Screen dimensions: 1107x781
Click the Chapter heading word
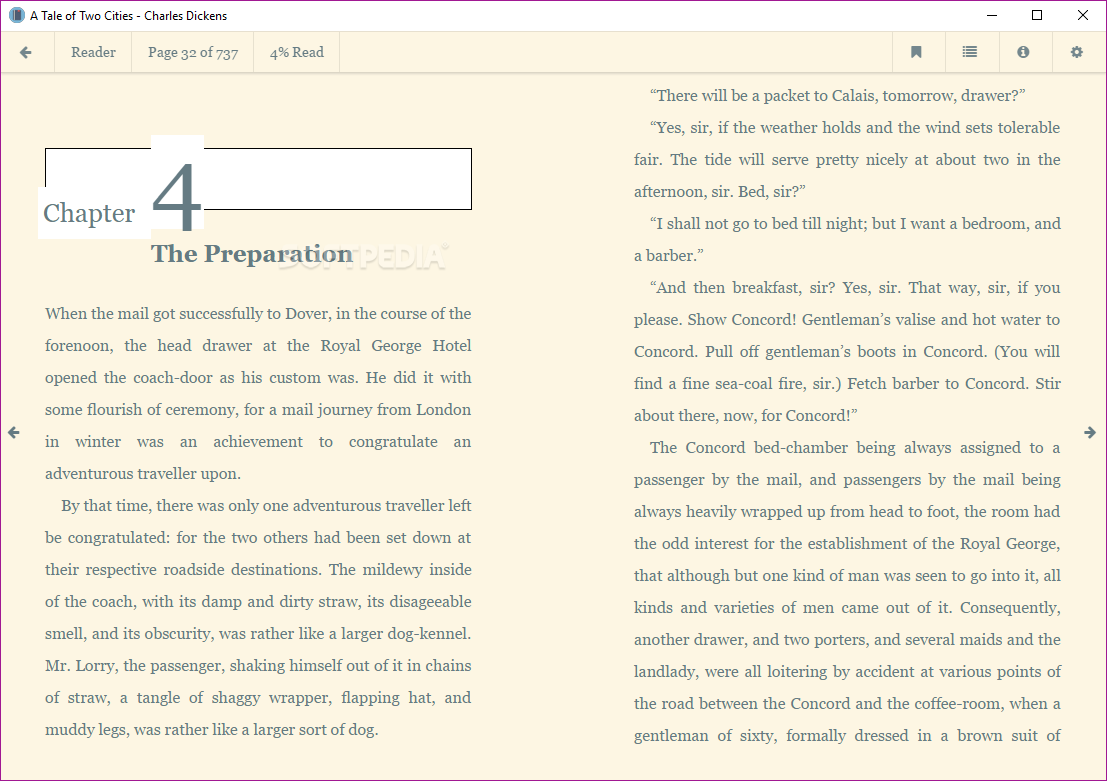[89, 213]
